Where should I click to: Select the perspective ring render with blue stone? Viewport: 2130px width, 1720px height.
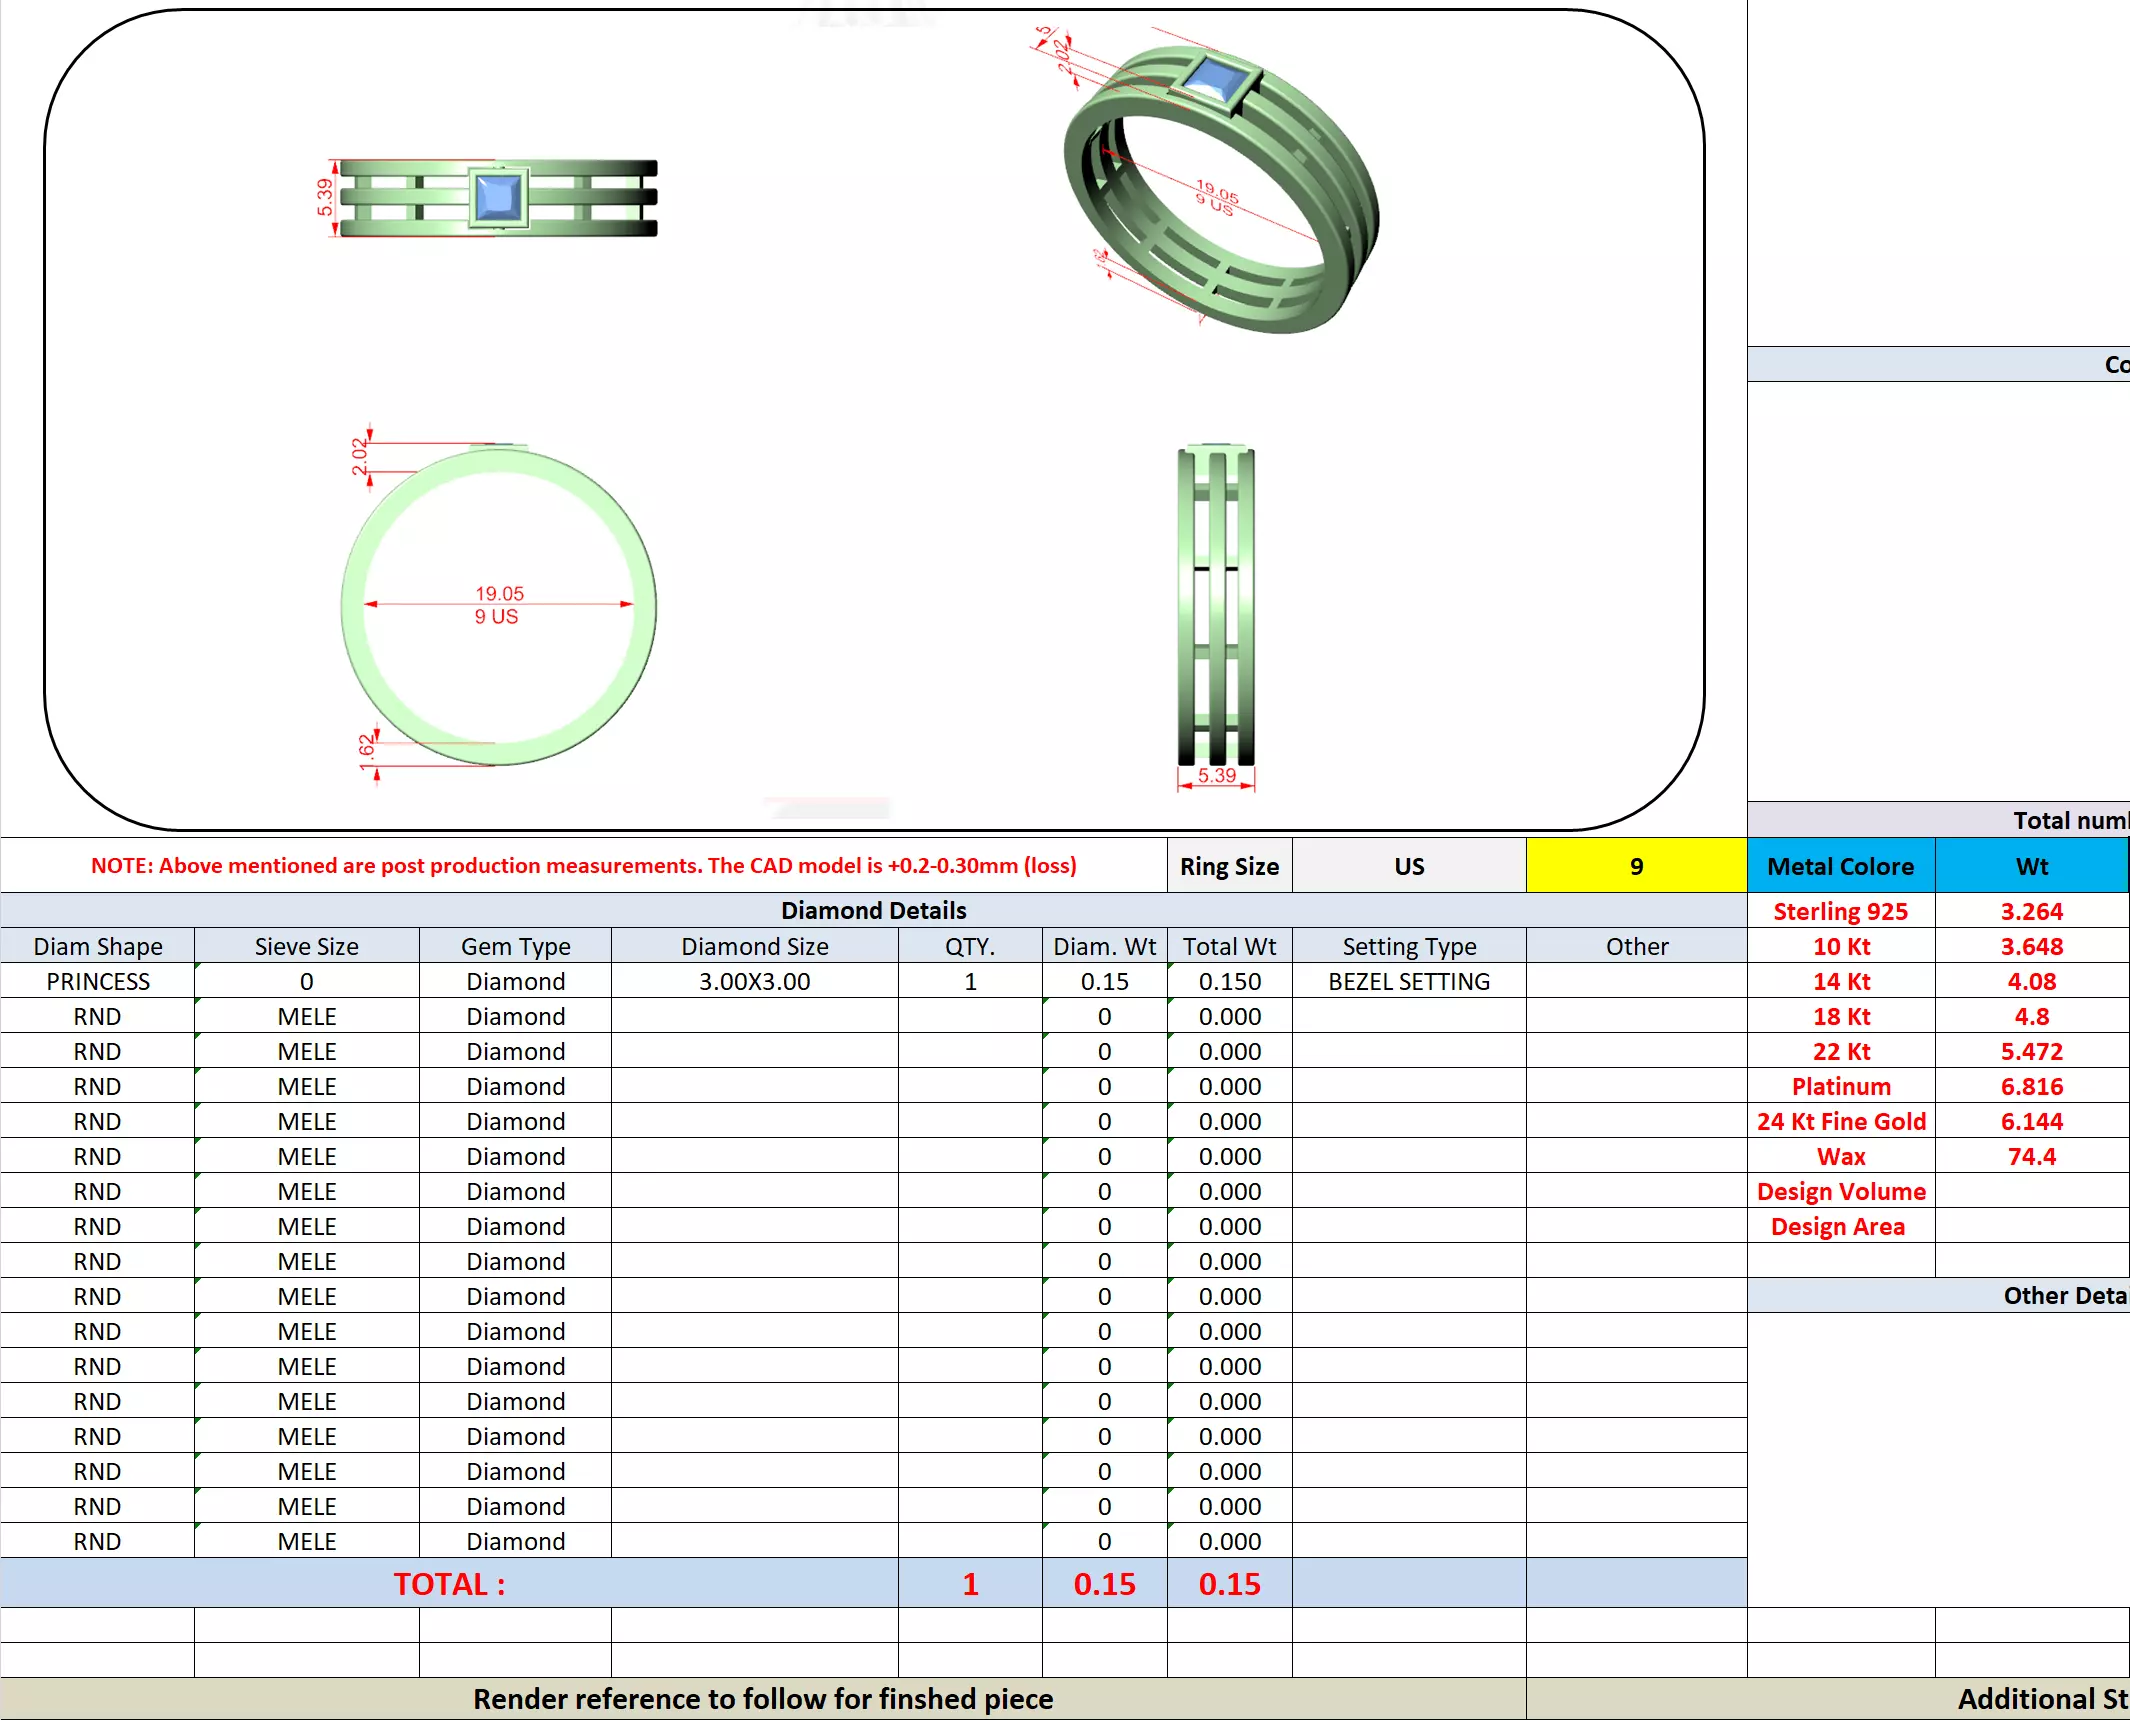tap(1220, 188)
